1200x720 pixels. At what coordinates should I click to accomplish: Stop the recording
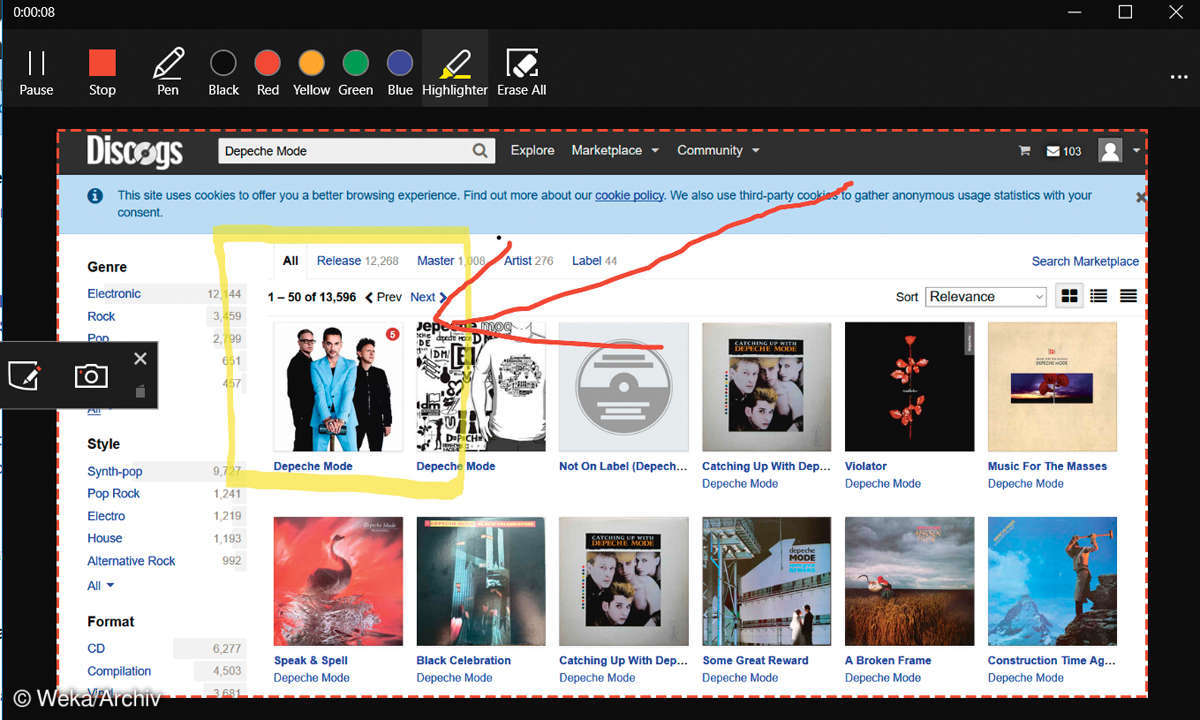102,72
